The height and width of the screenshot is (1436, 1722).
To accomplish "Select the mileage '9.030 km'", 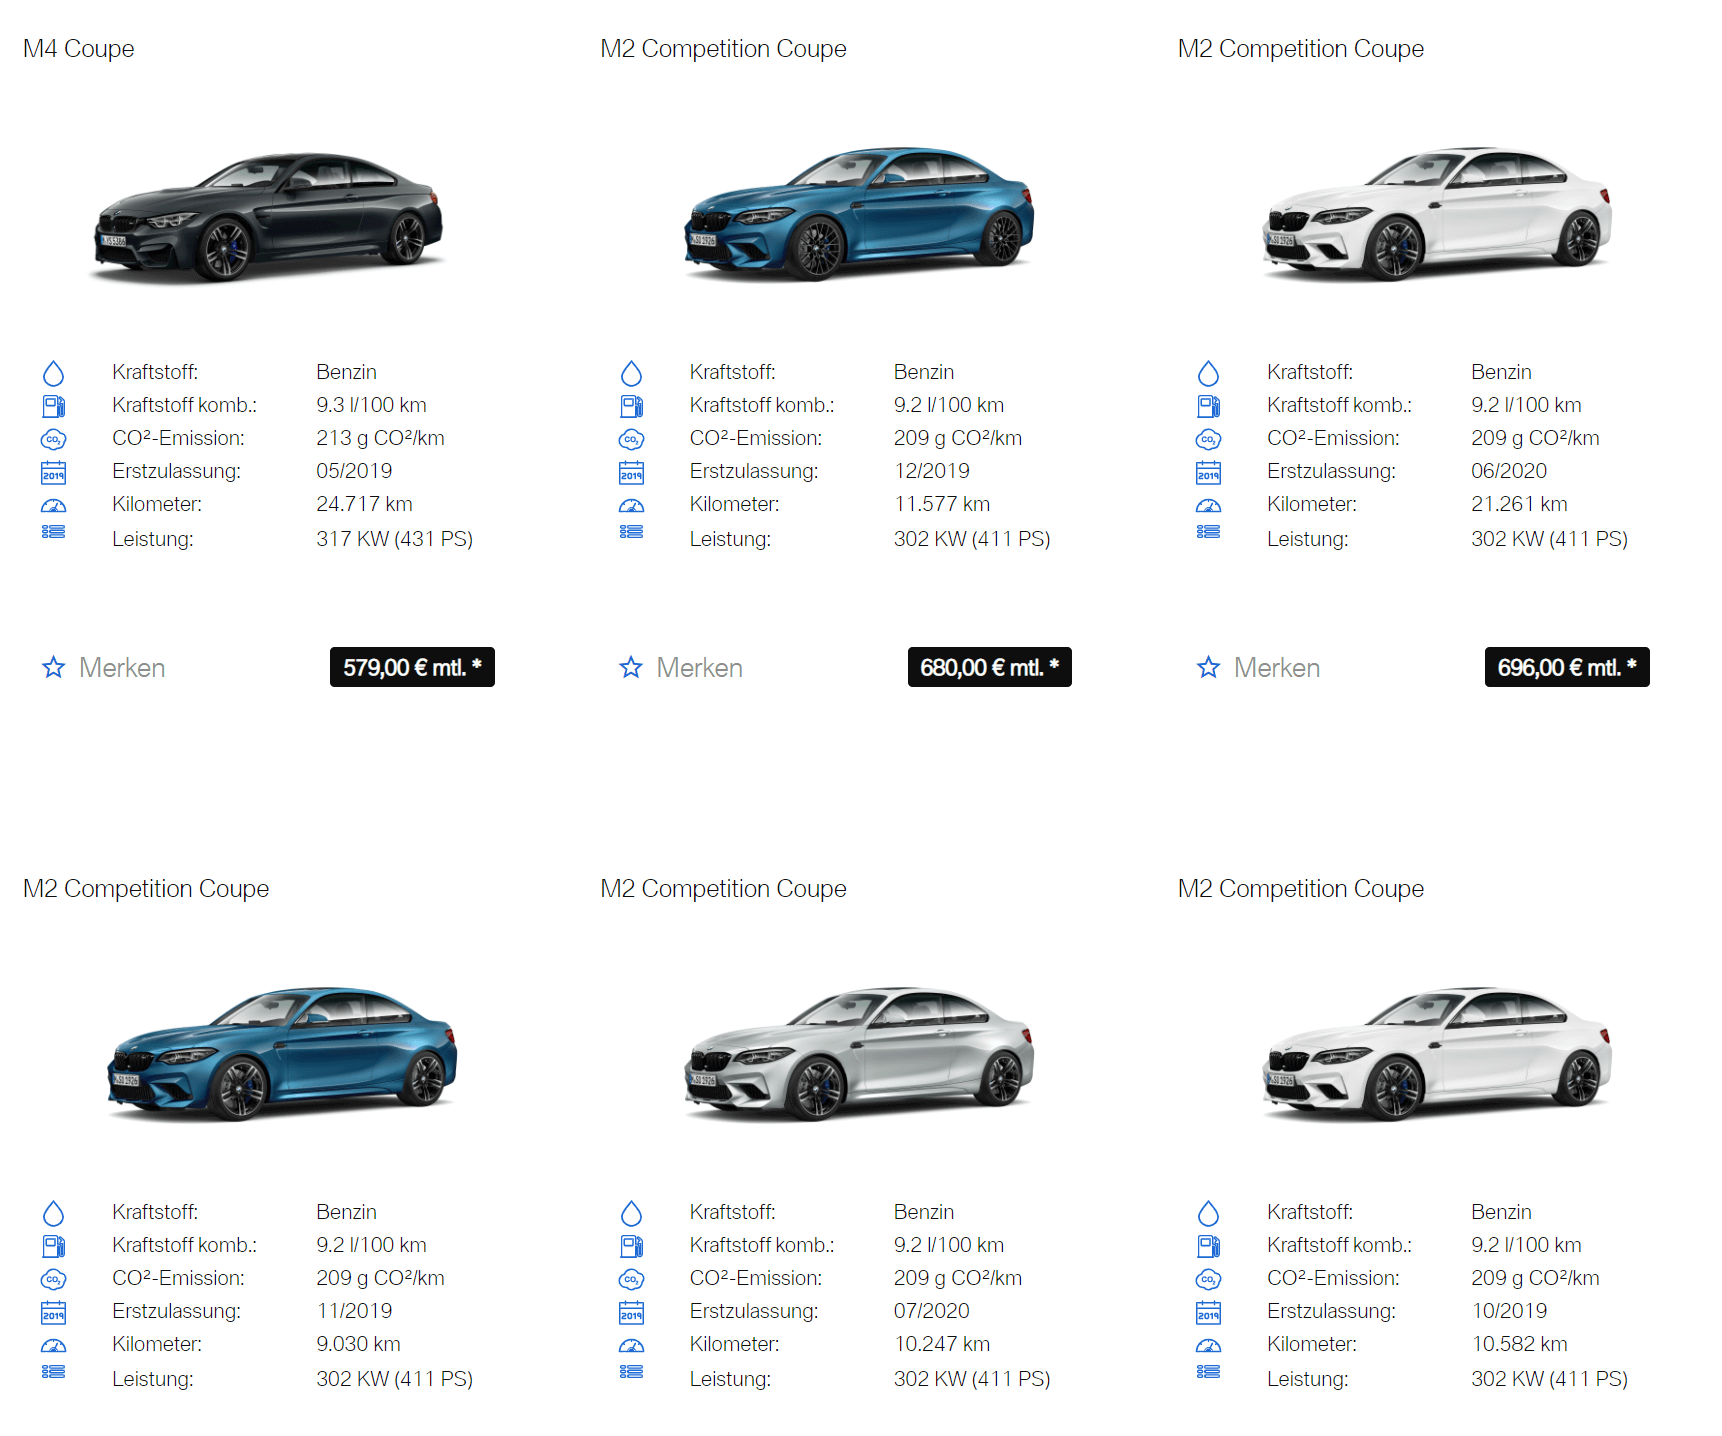I will click(358, 1344).
